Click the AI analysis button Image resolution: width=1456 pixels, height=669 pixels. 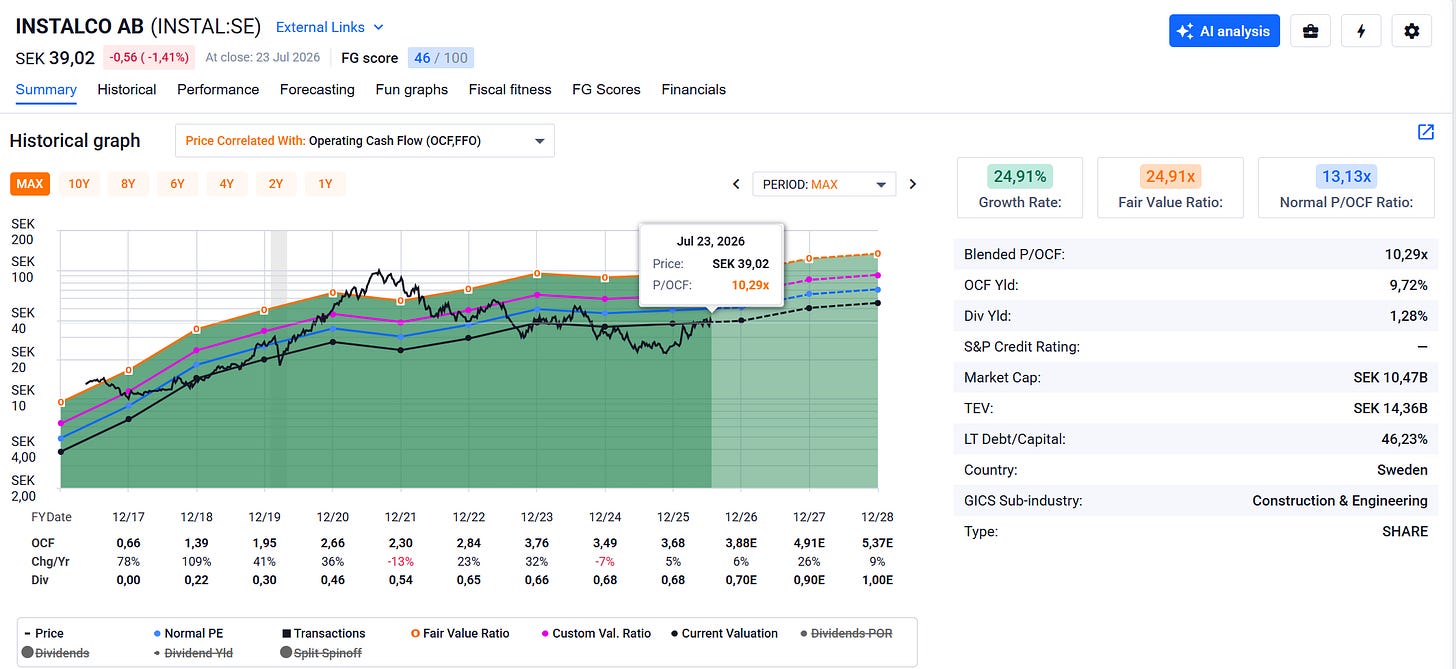point(1225,31)
